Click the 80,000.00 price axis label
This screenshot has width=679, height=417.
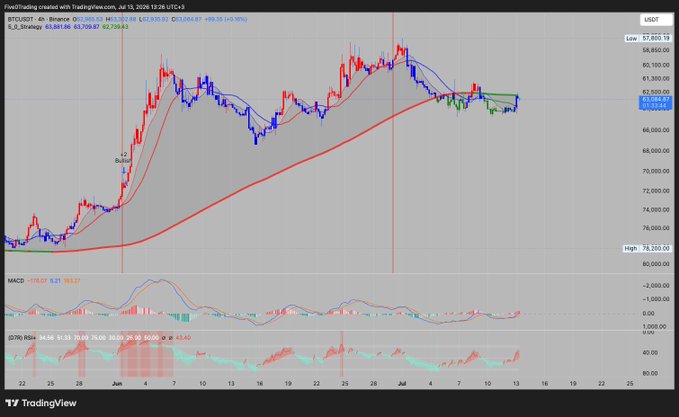(x=656, y=264)
